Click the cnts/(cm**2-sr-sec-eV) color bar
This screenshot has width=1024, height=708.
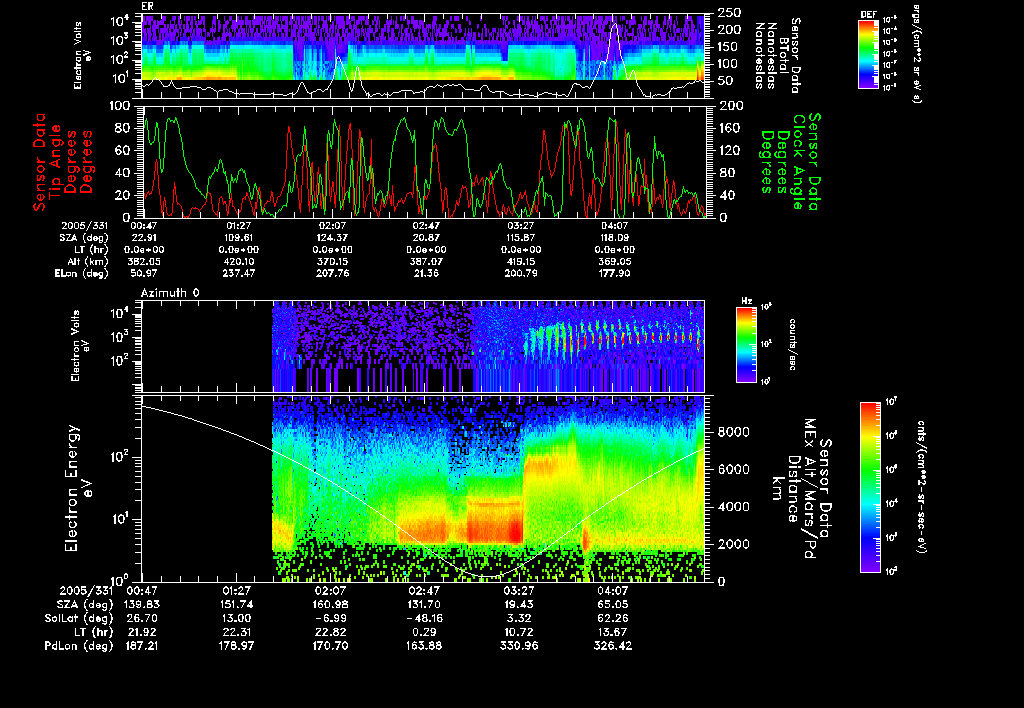coord(870,487)
